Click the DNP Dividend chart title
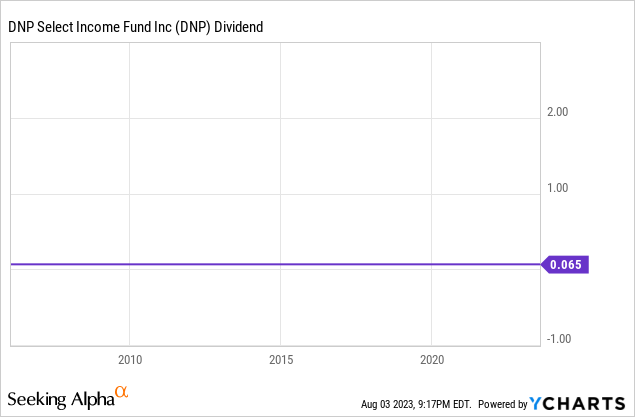635x417 pixels. [135, 27]
